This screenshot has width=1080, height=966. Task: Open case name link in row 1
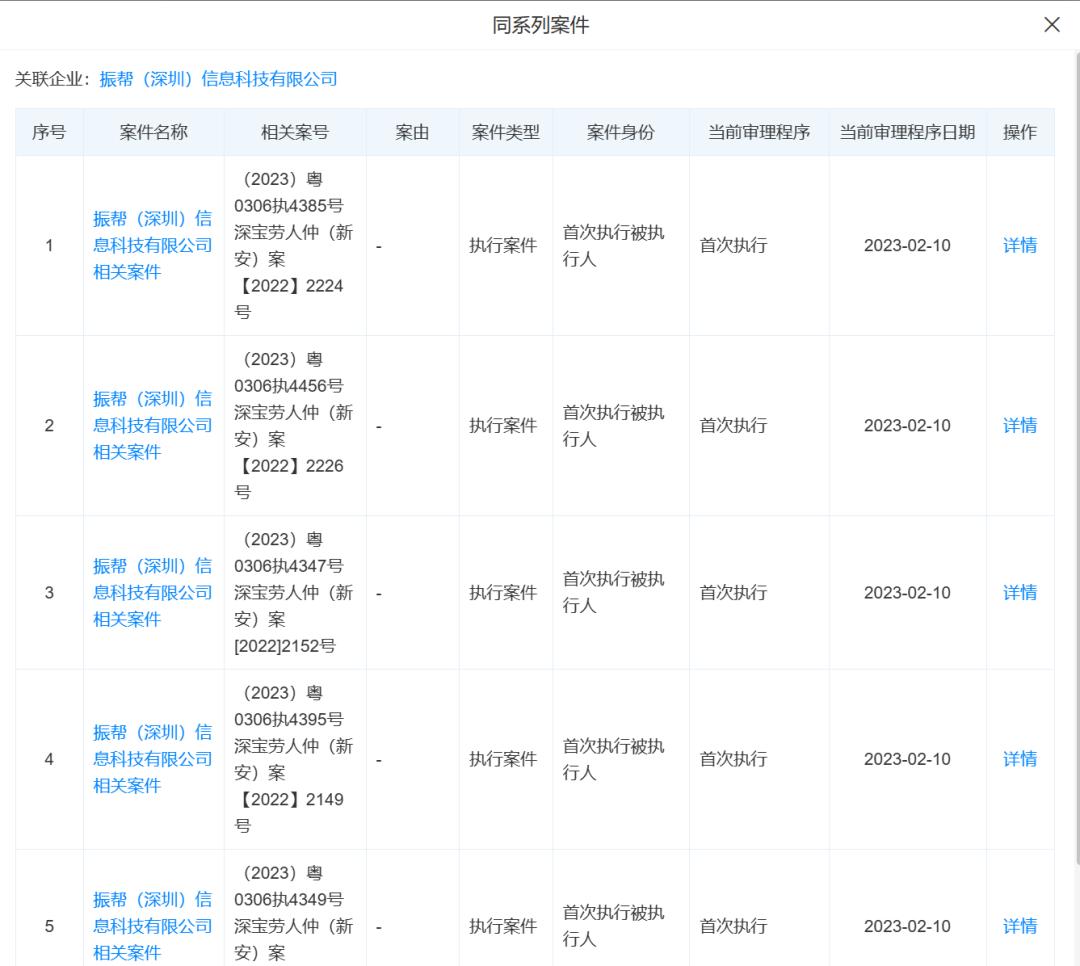[x=151, y=245]
